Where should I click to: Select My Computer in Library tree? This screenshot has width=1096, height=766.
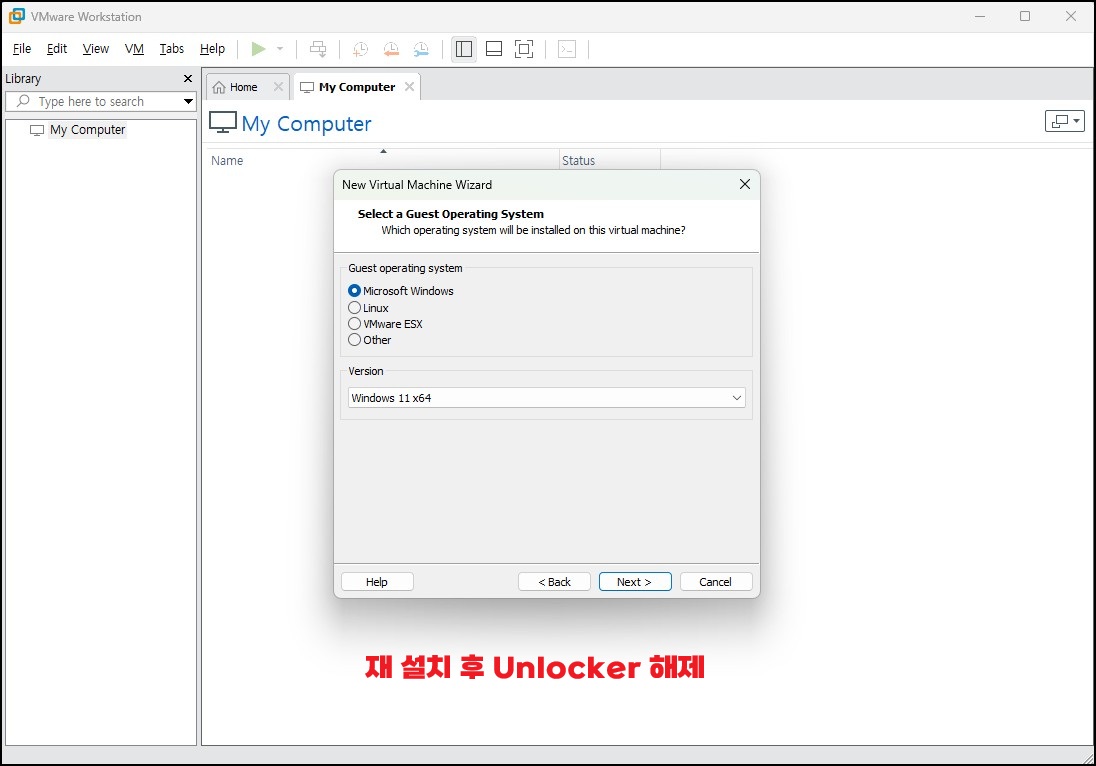(87, 130)
